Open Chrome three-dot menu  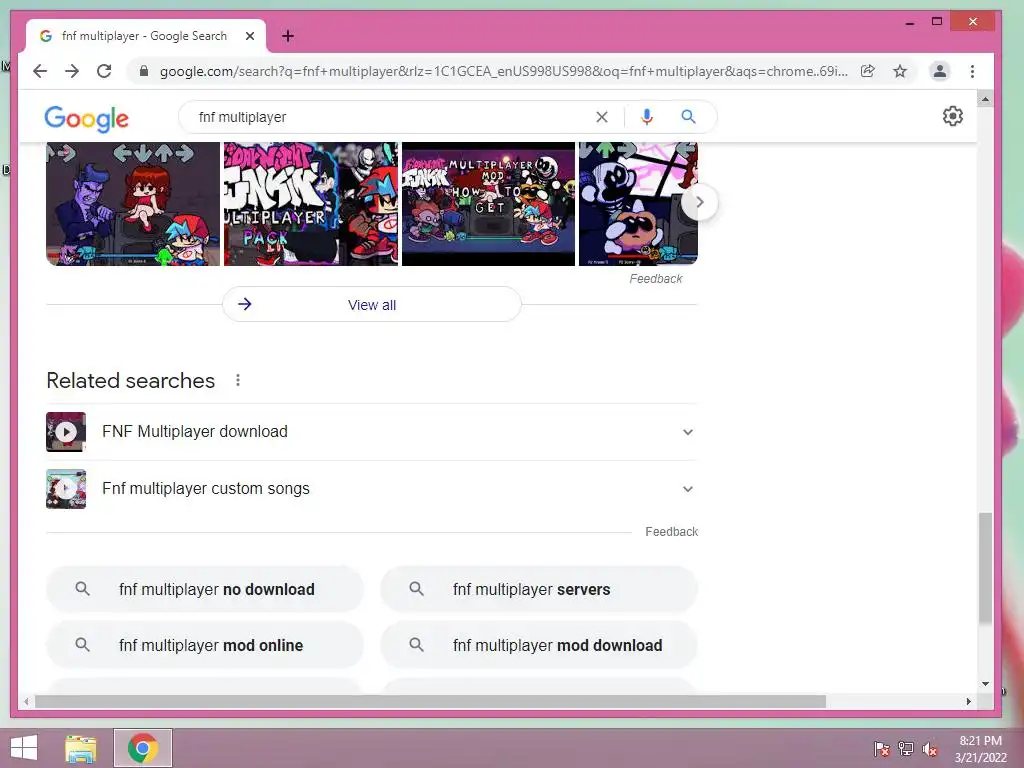(972, 71)
